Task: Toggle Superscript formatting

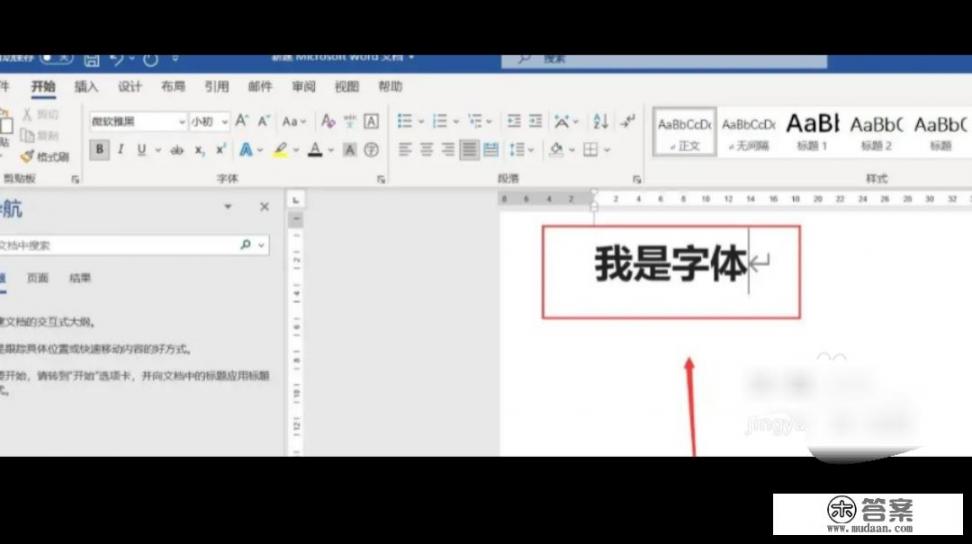Action: point(221,149)
